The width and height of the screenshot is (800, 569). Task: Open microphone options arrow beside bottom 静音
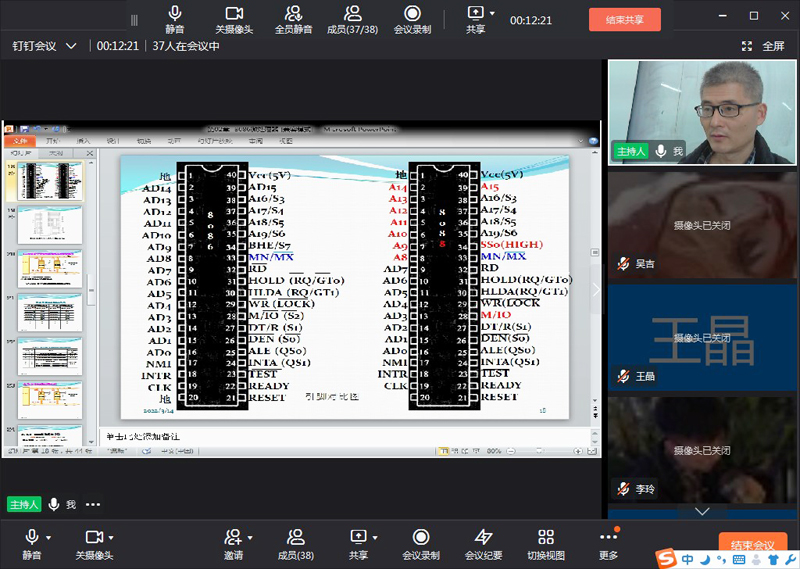(x=50, y=538)
